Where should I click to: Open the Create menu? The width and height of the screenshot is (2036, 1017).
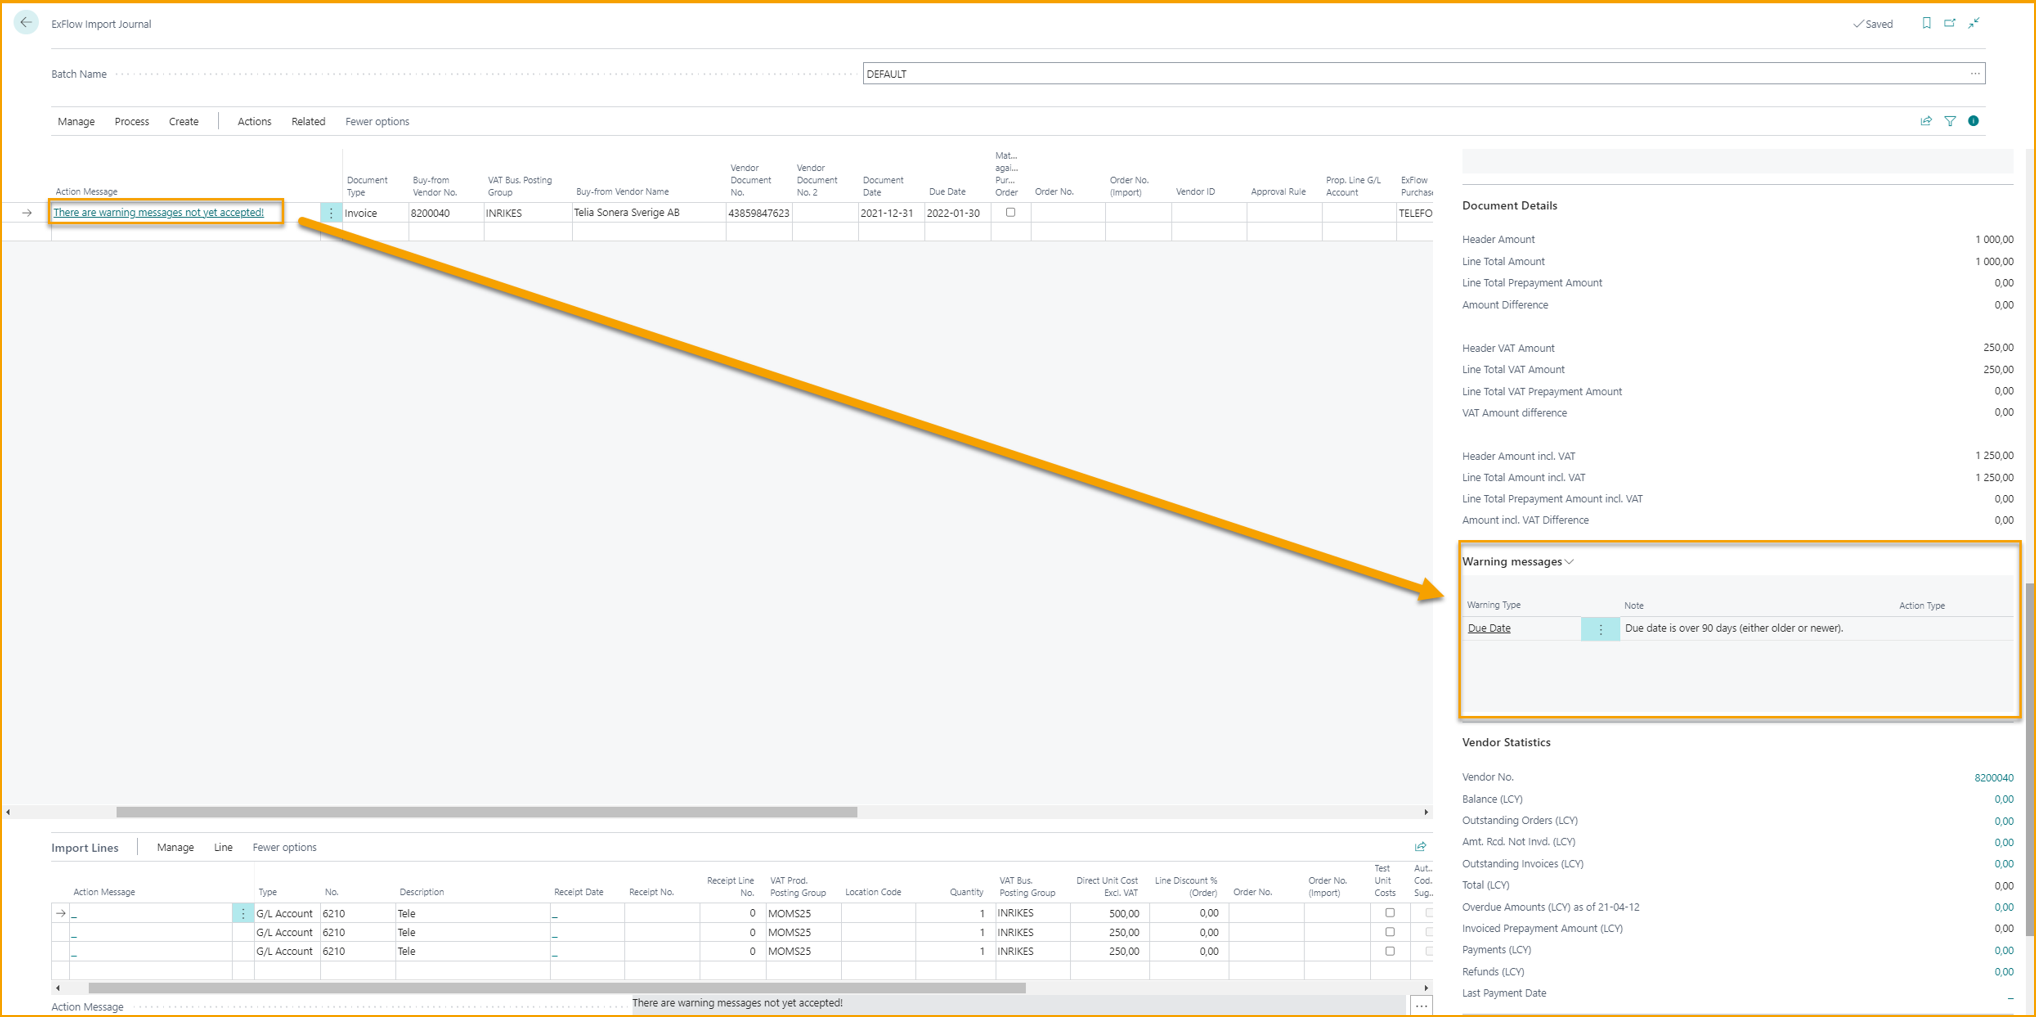coord(184,122)
